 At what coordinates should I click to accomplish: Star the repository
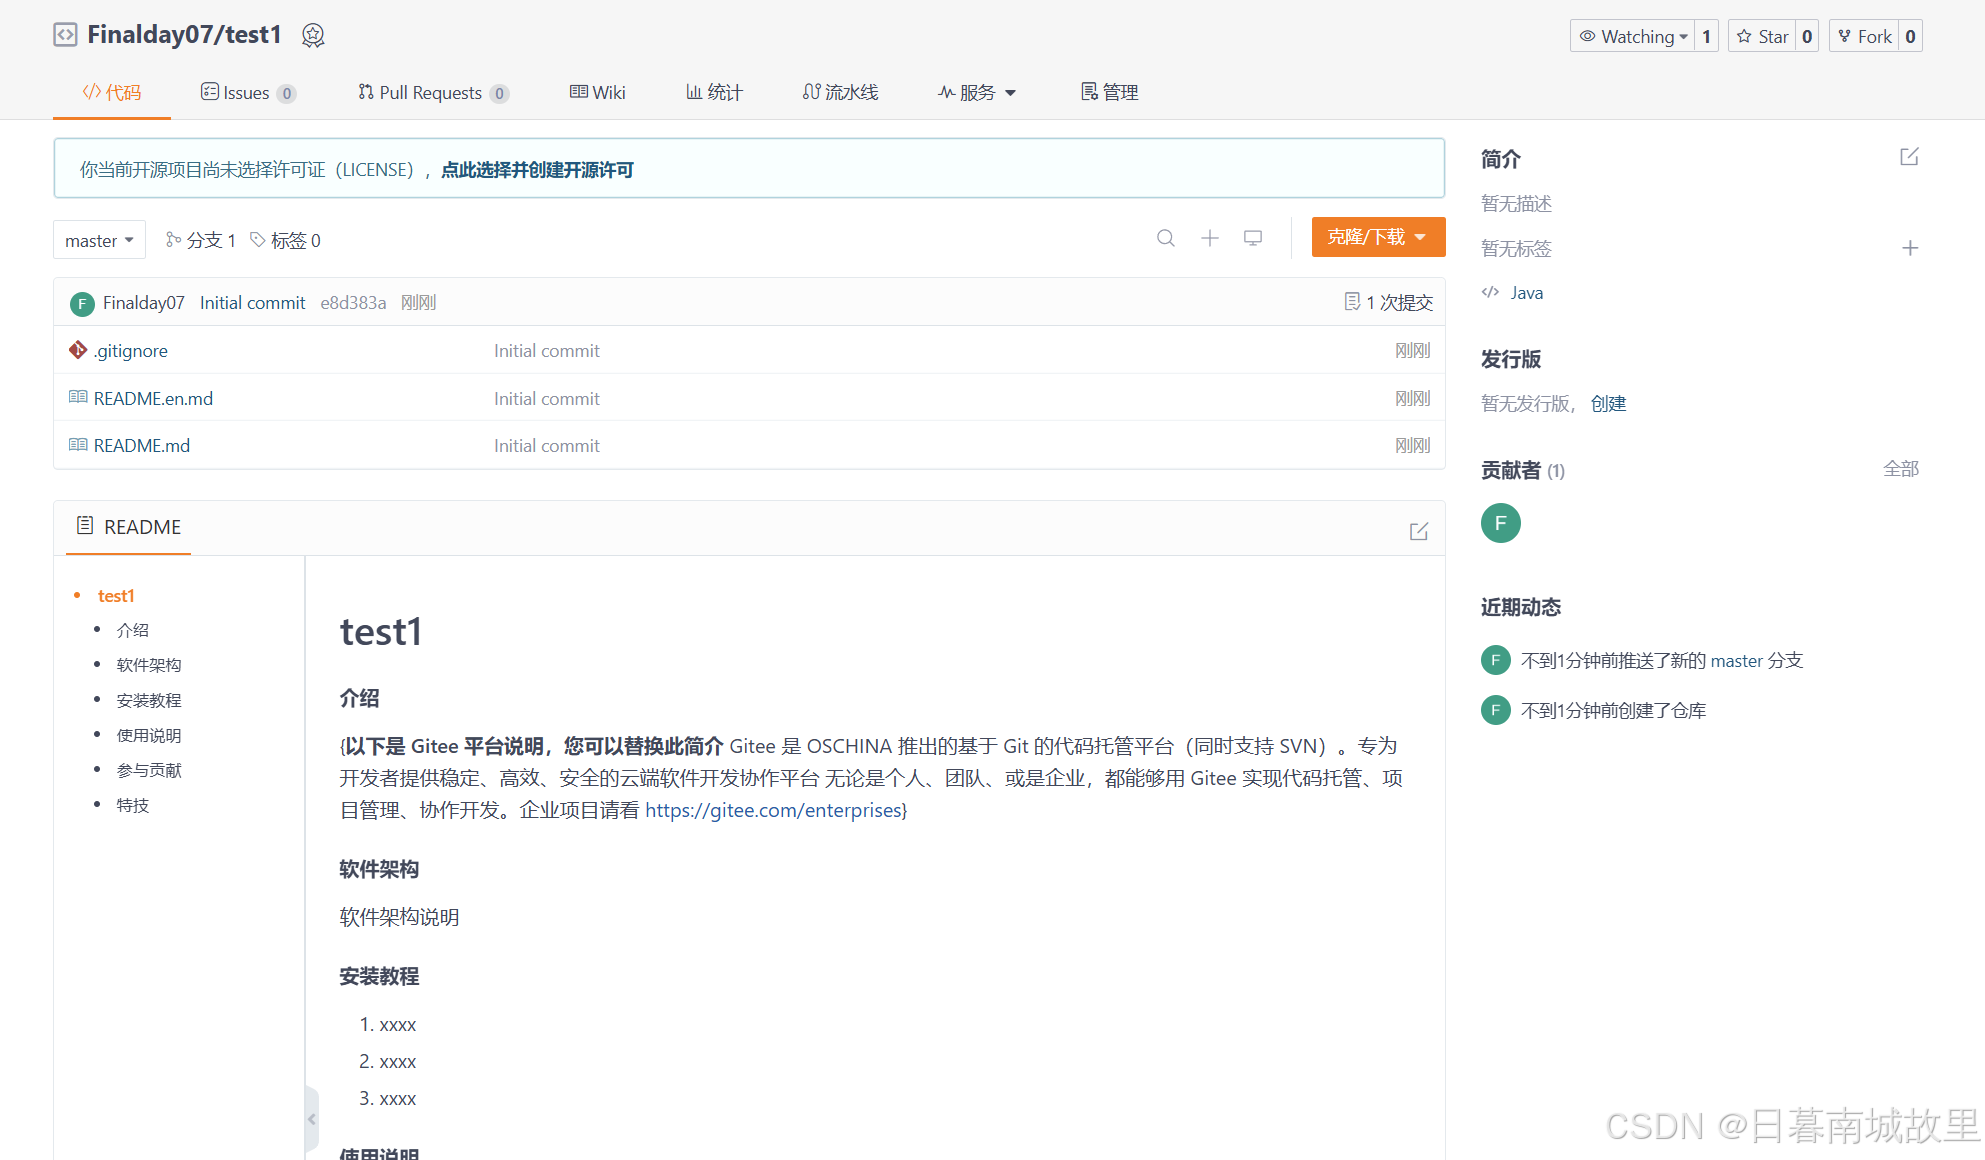(1763, 36)
